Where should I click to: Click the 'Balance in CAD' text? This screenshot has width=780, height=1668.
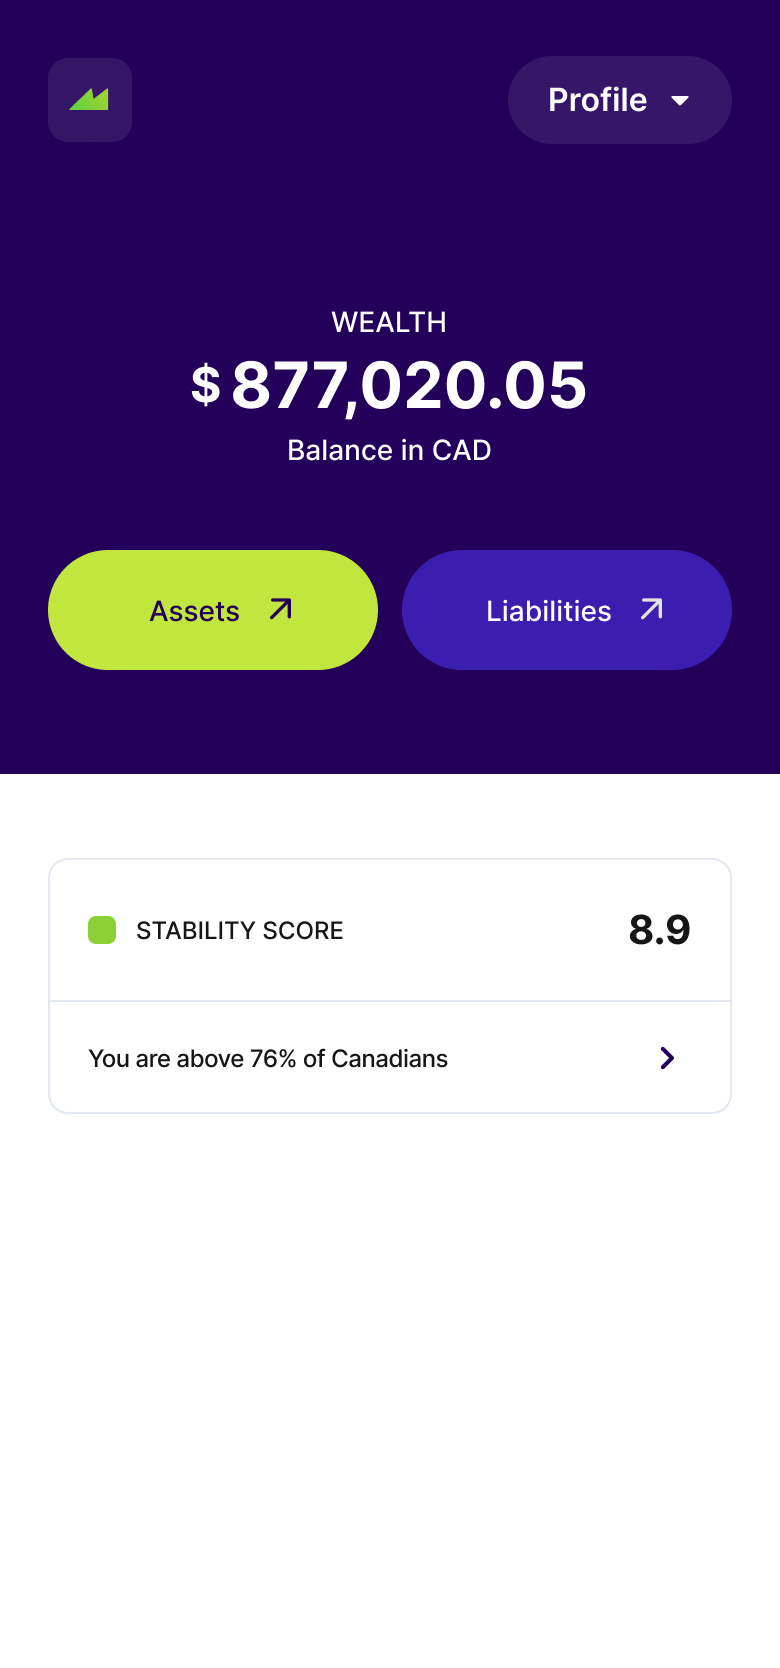pyautogui.click(x=389, y=450)
